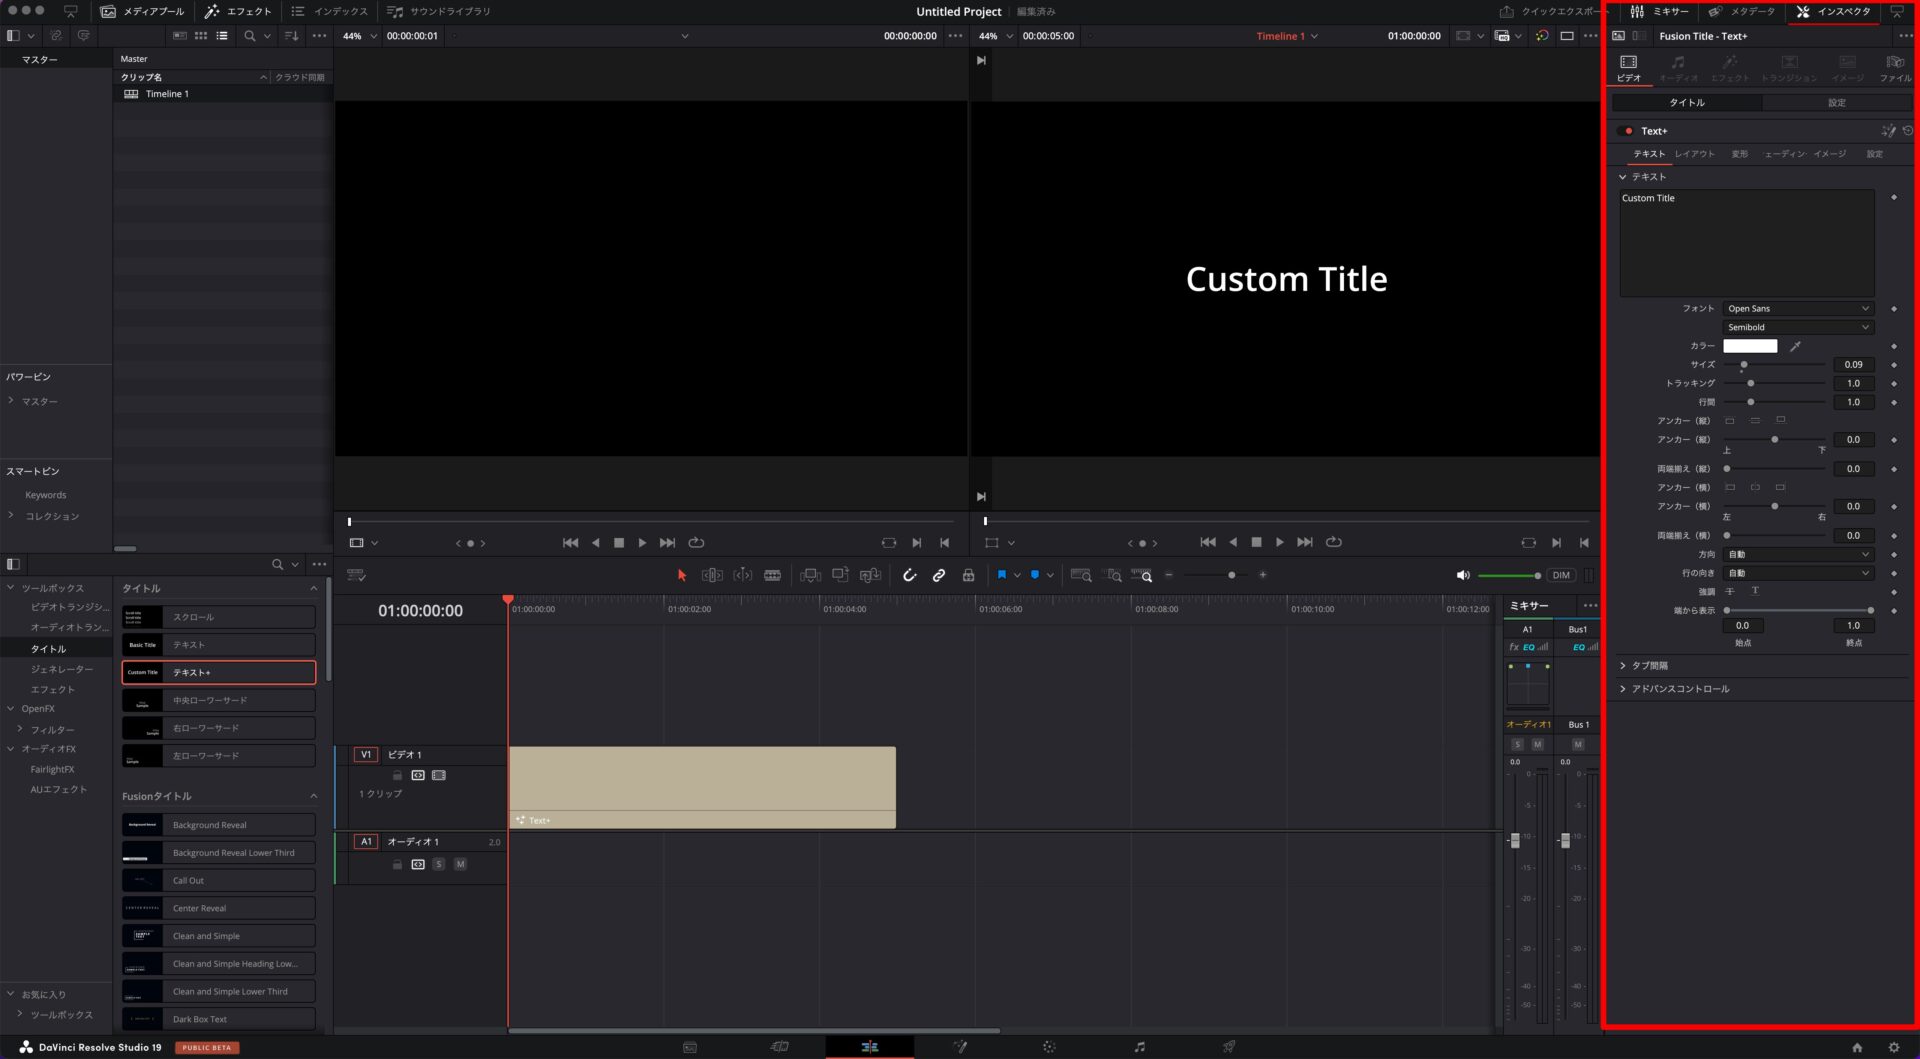Image resolution: width=1920 pixels, height=1059 pixels.
Task: Click the white カラー swatch
Action: point(1750,346)
